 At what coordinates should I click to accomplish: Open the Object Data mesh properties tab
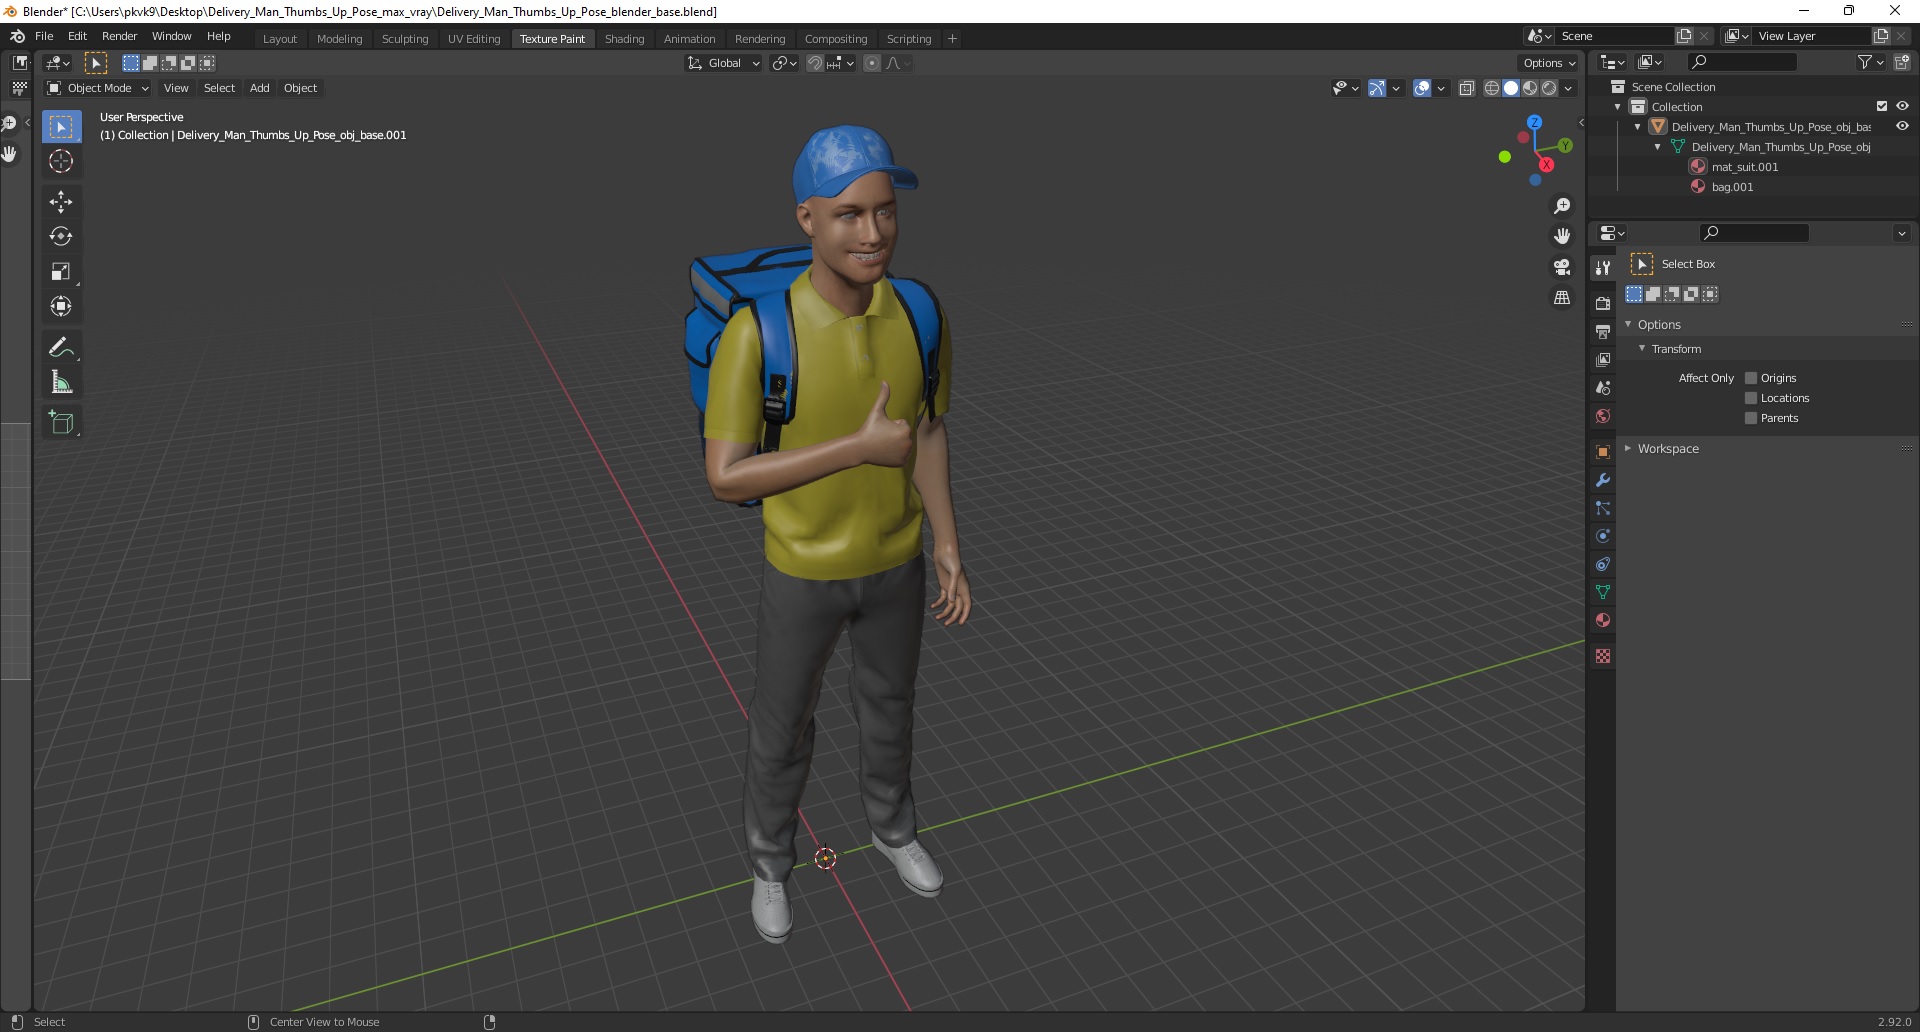coord(1603,591)
